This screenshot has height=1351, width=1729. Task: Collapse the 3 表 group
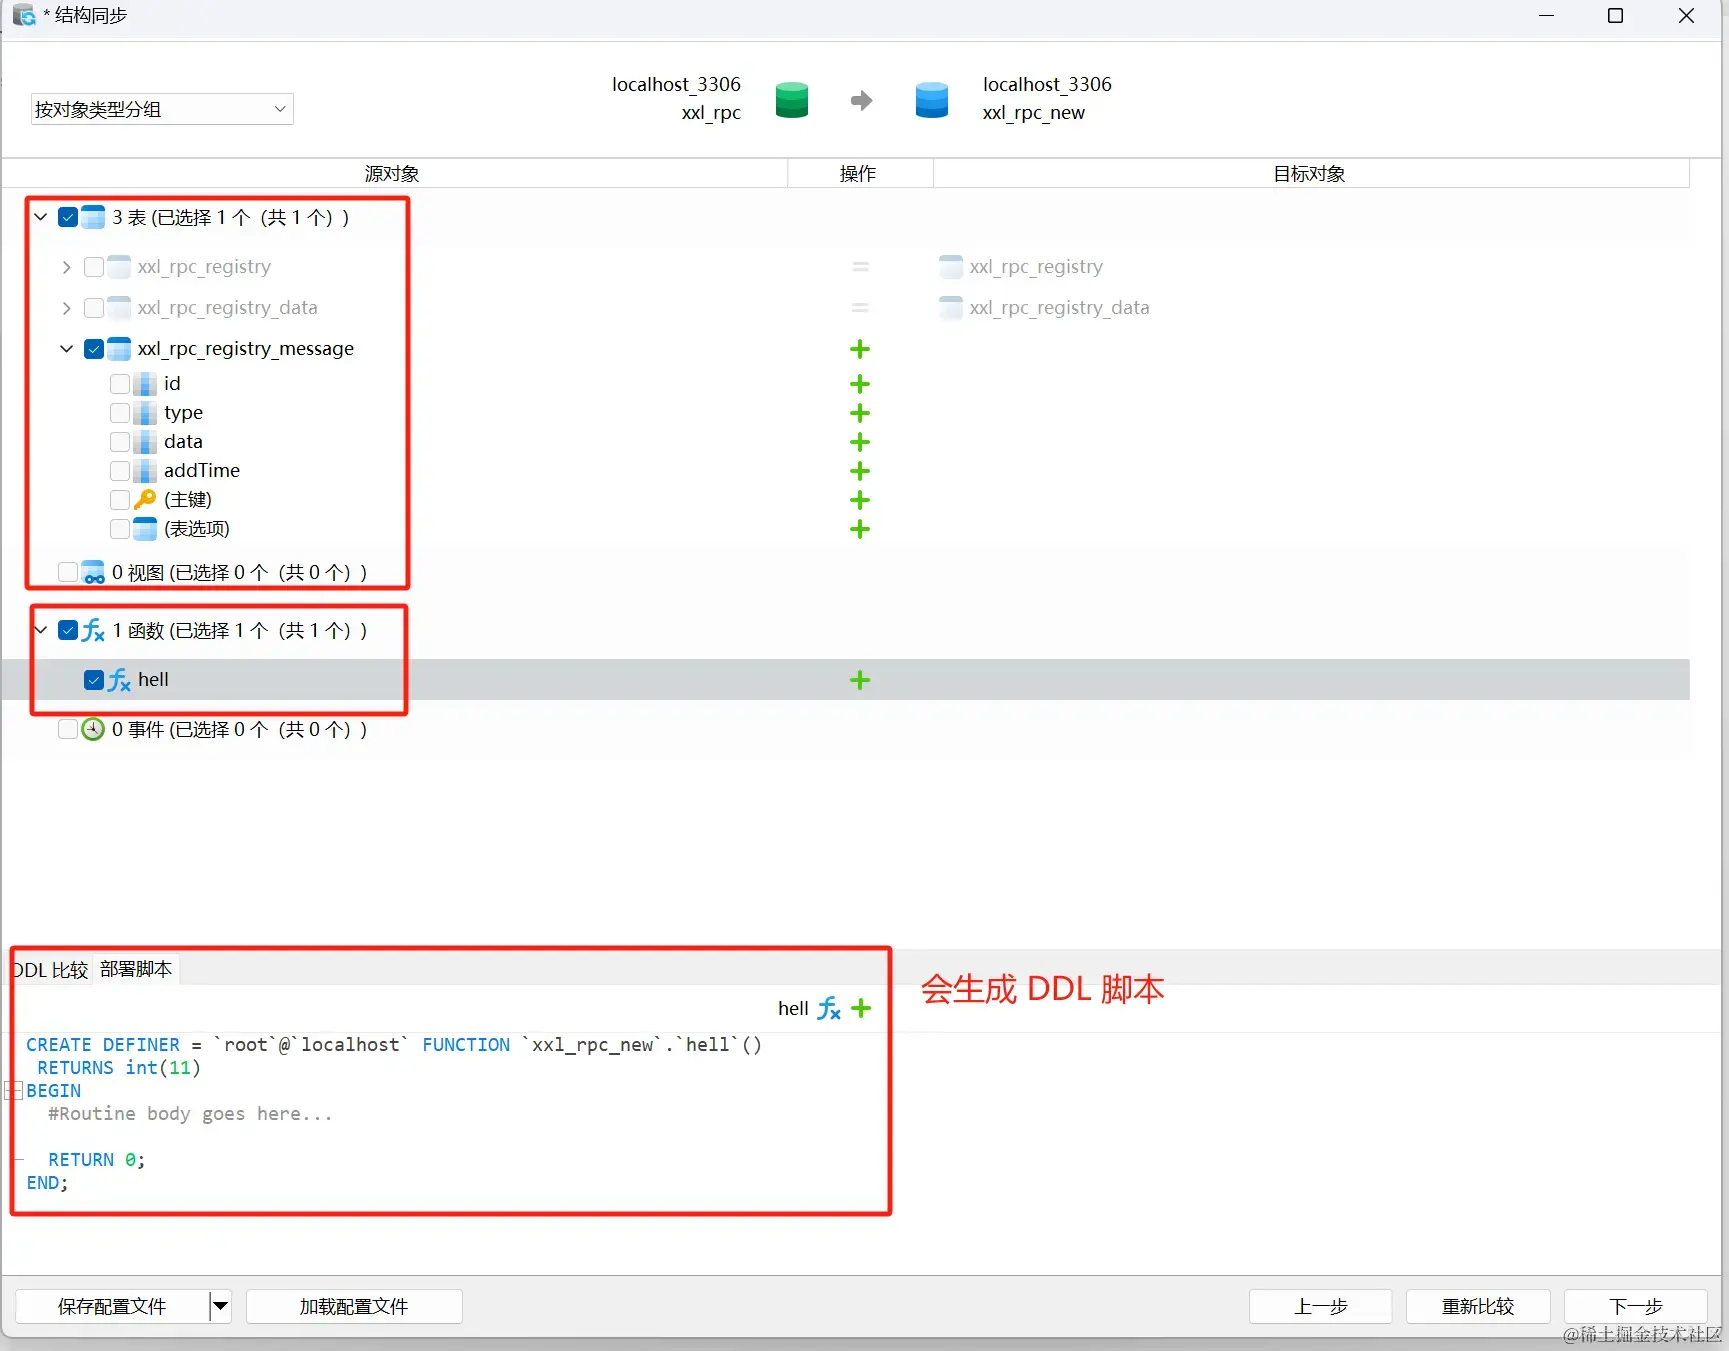click(41, 217)
